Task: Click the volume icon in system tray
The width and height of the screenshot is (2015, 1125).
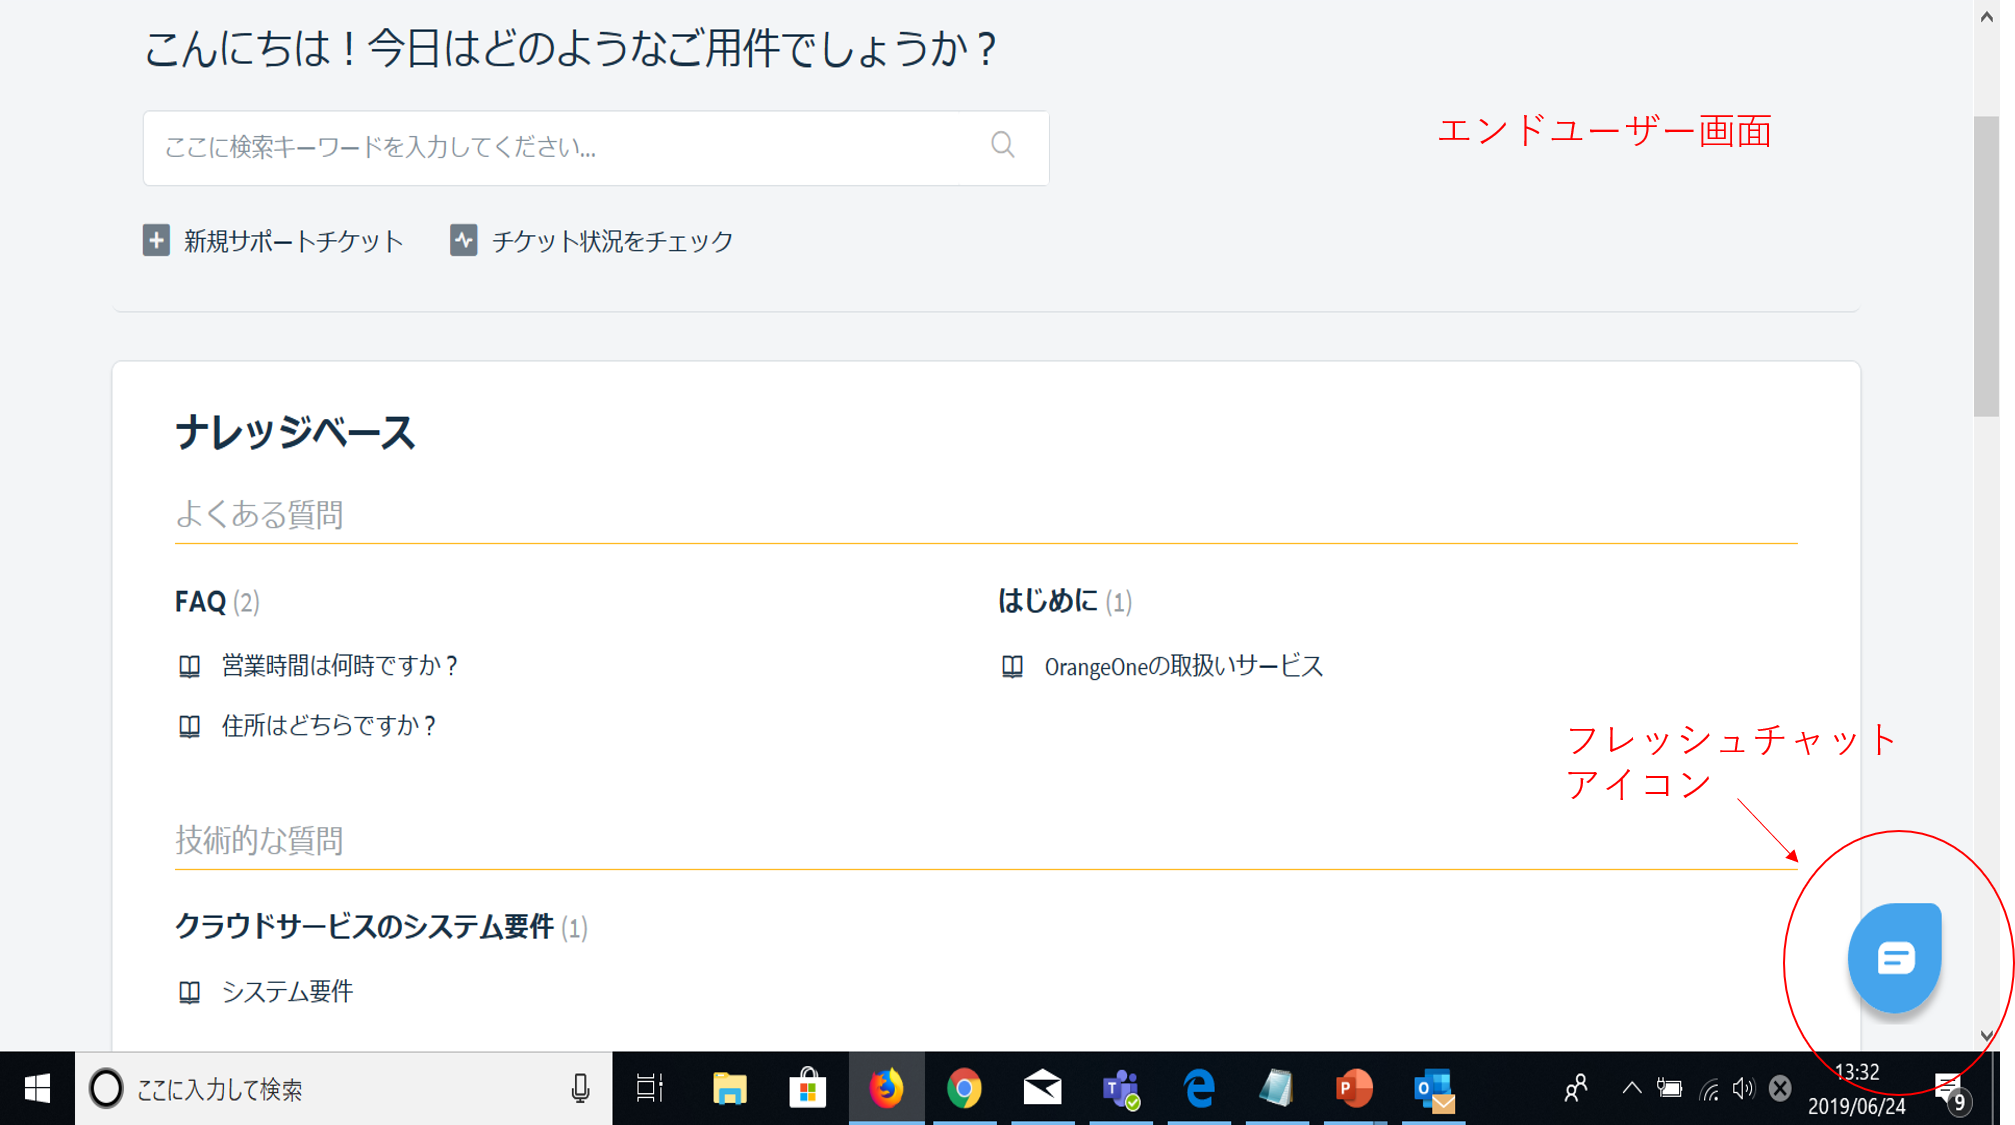Action: coord(1742,1089)
